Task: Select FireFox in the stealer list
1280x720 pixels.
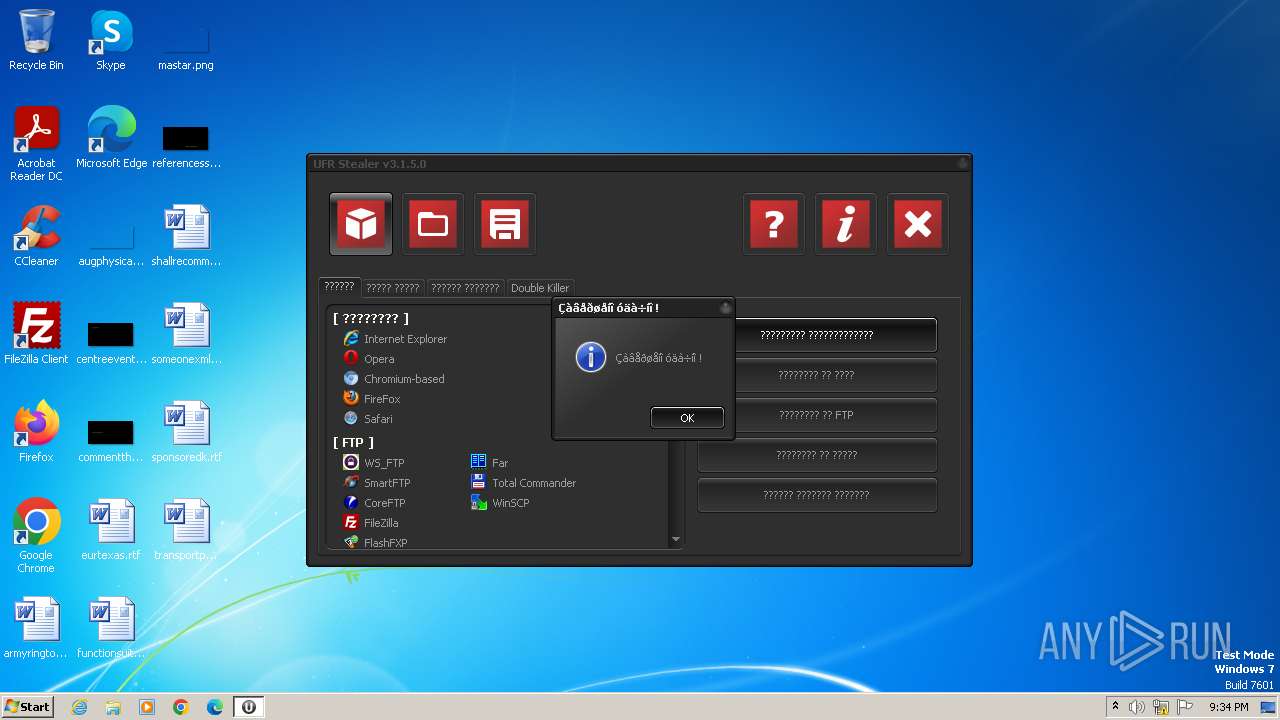Action: 372,399
